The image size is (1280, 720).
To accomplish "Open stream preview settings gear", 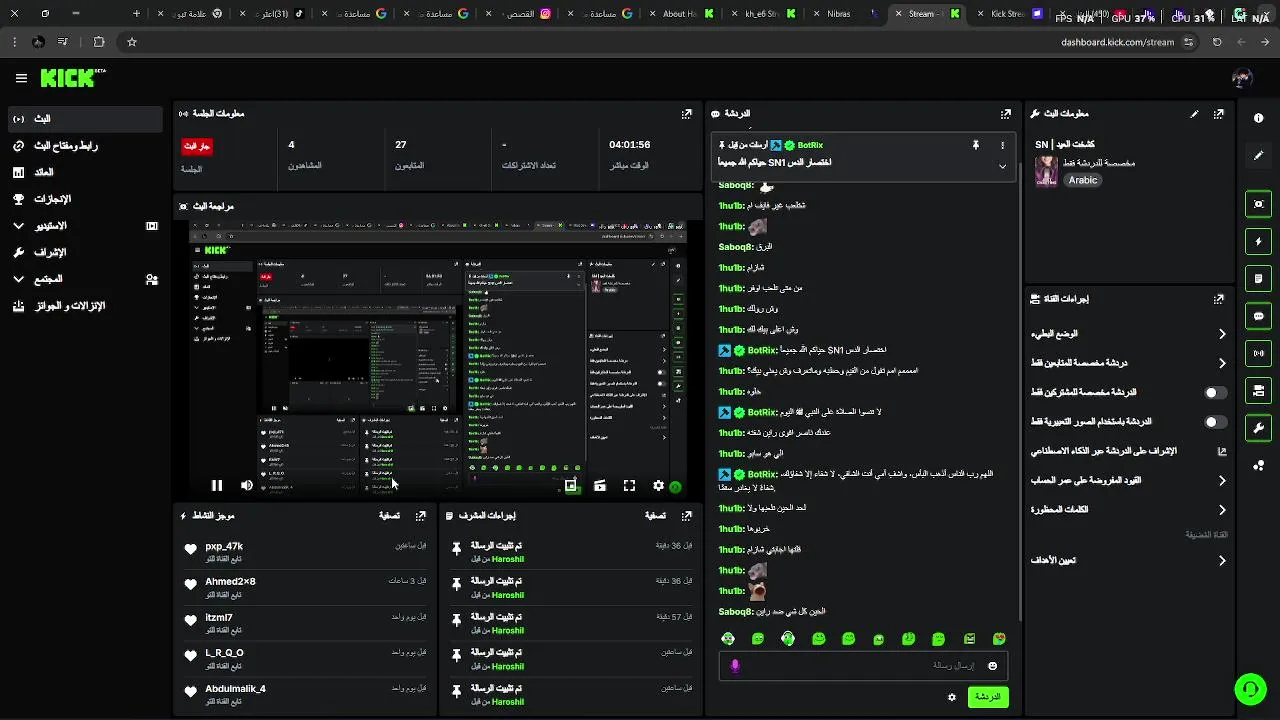I will (658, 486).
